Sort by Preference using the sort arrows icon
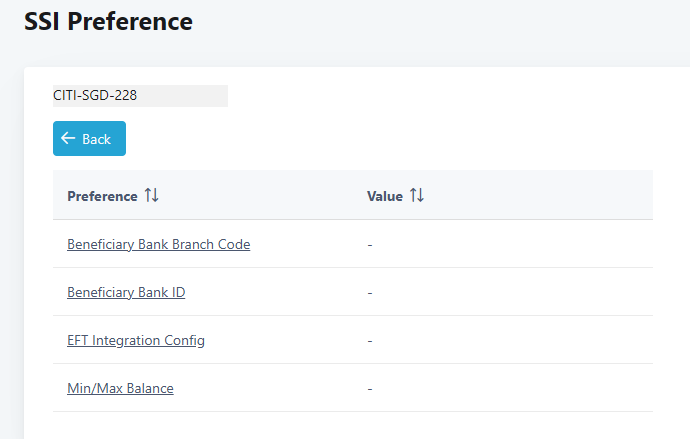Viewport: 690px width, 439px height. coord(152,196)
